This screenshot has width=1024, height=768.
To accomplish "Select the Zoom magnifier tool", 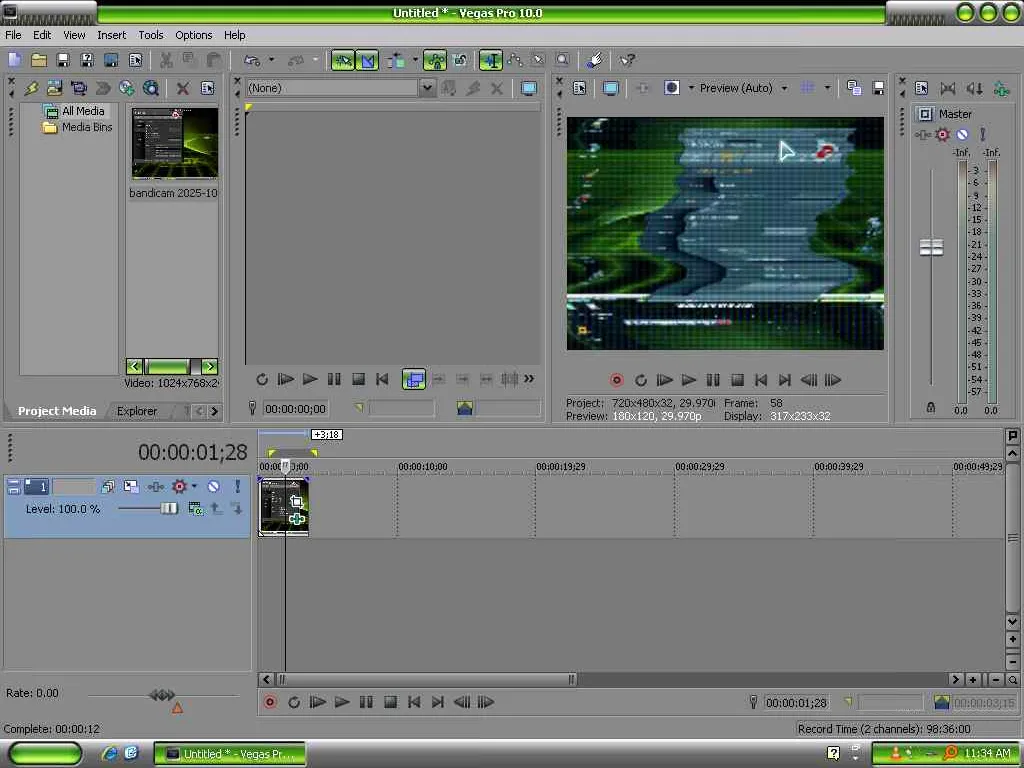I will coord(562,61).
